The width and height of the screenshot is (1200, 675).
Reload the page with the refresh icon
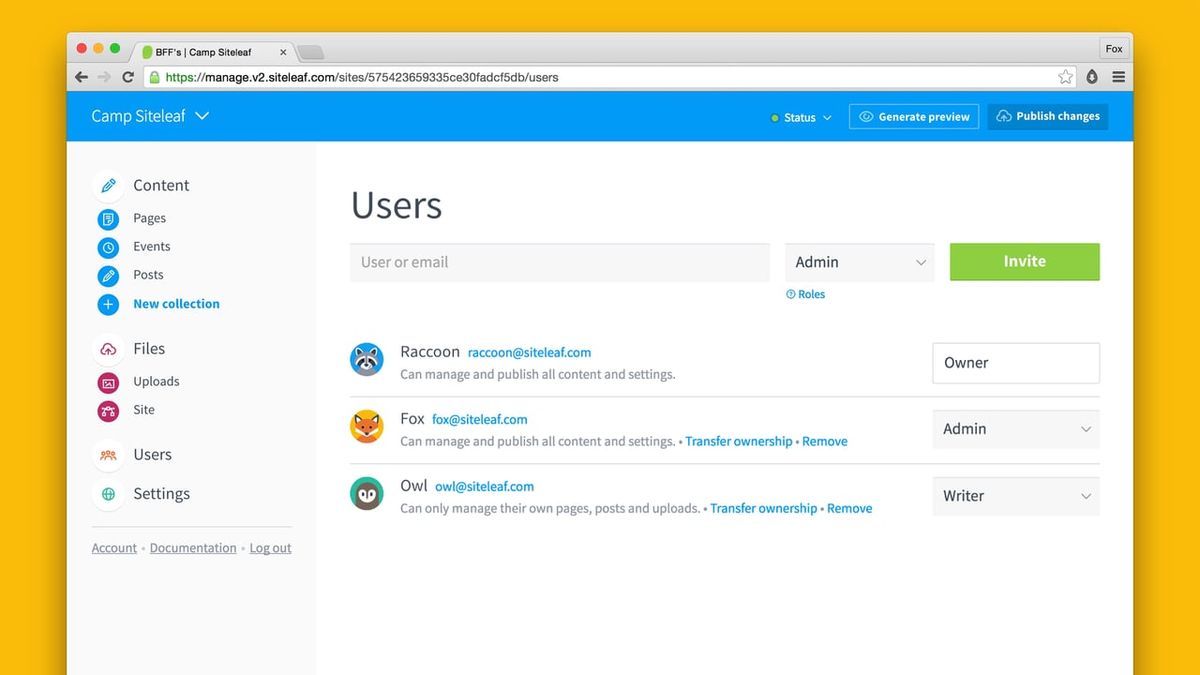click(x=128, y=77)
